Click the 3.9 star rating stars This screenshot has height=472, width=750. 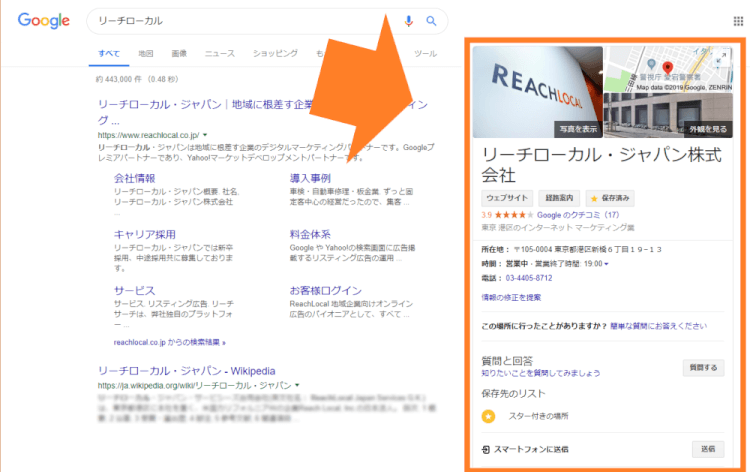coord(514,215)
